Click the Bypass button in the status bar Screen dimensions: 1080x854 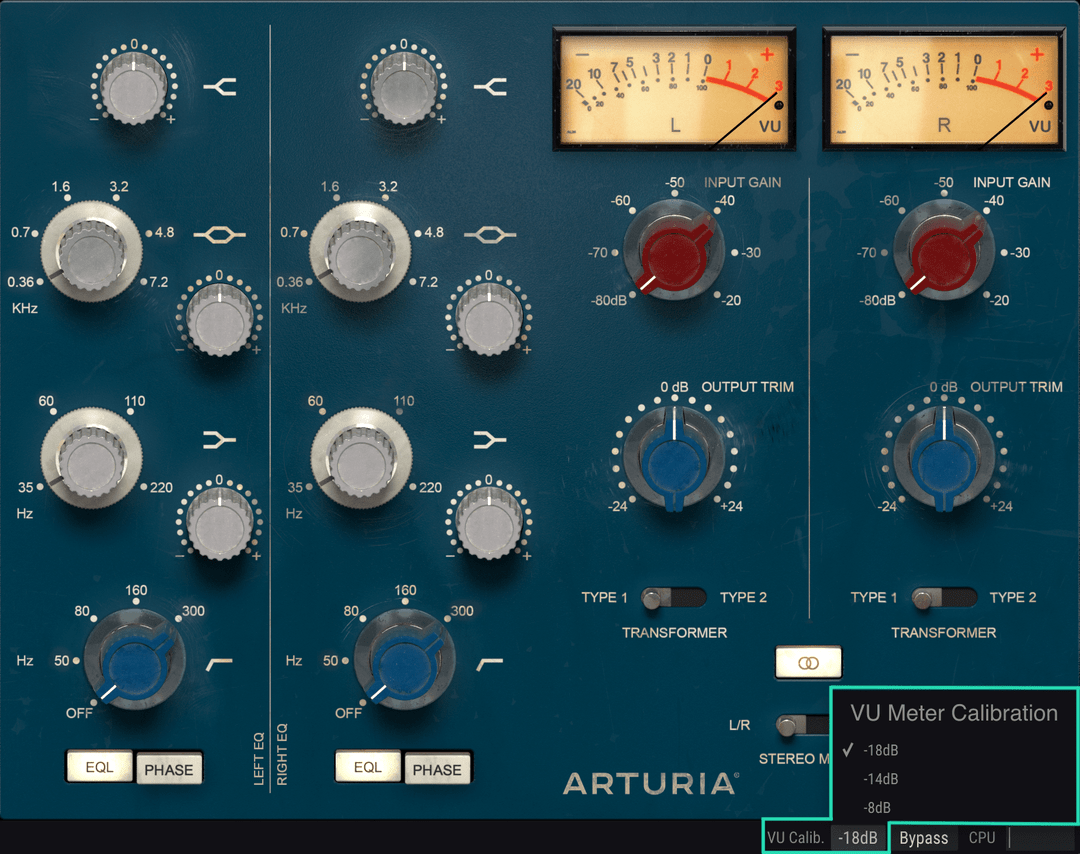pyautogui.click(x=924, y=838)
